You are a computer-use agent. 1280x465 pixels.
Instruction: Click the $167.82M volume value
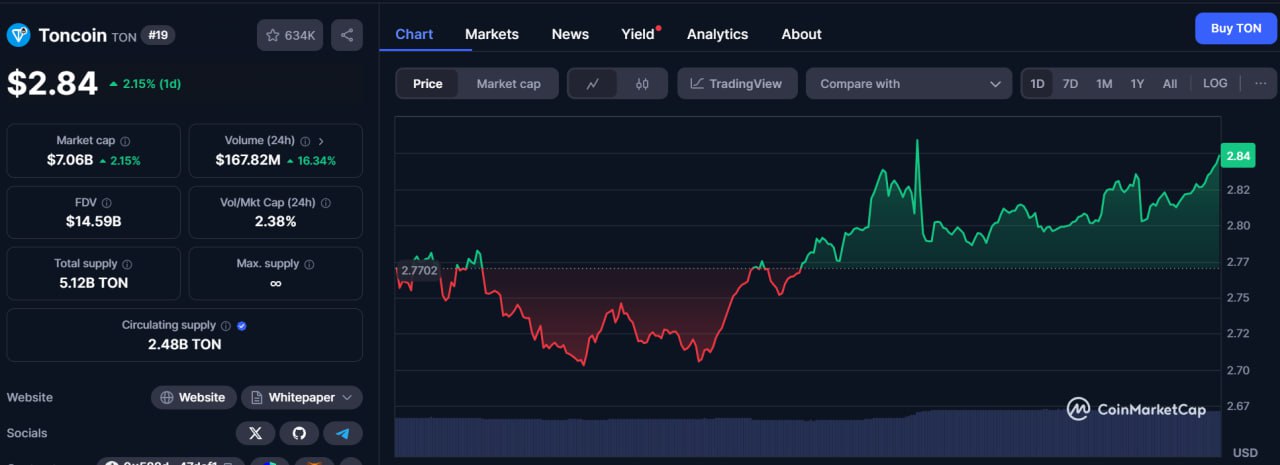[x=248, y=160]
